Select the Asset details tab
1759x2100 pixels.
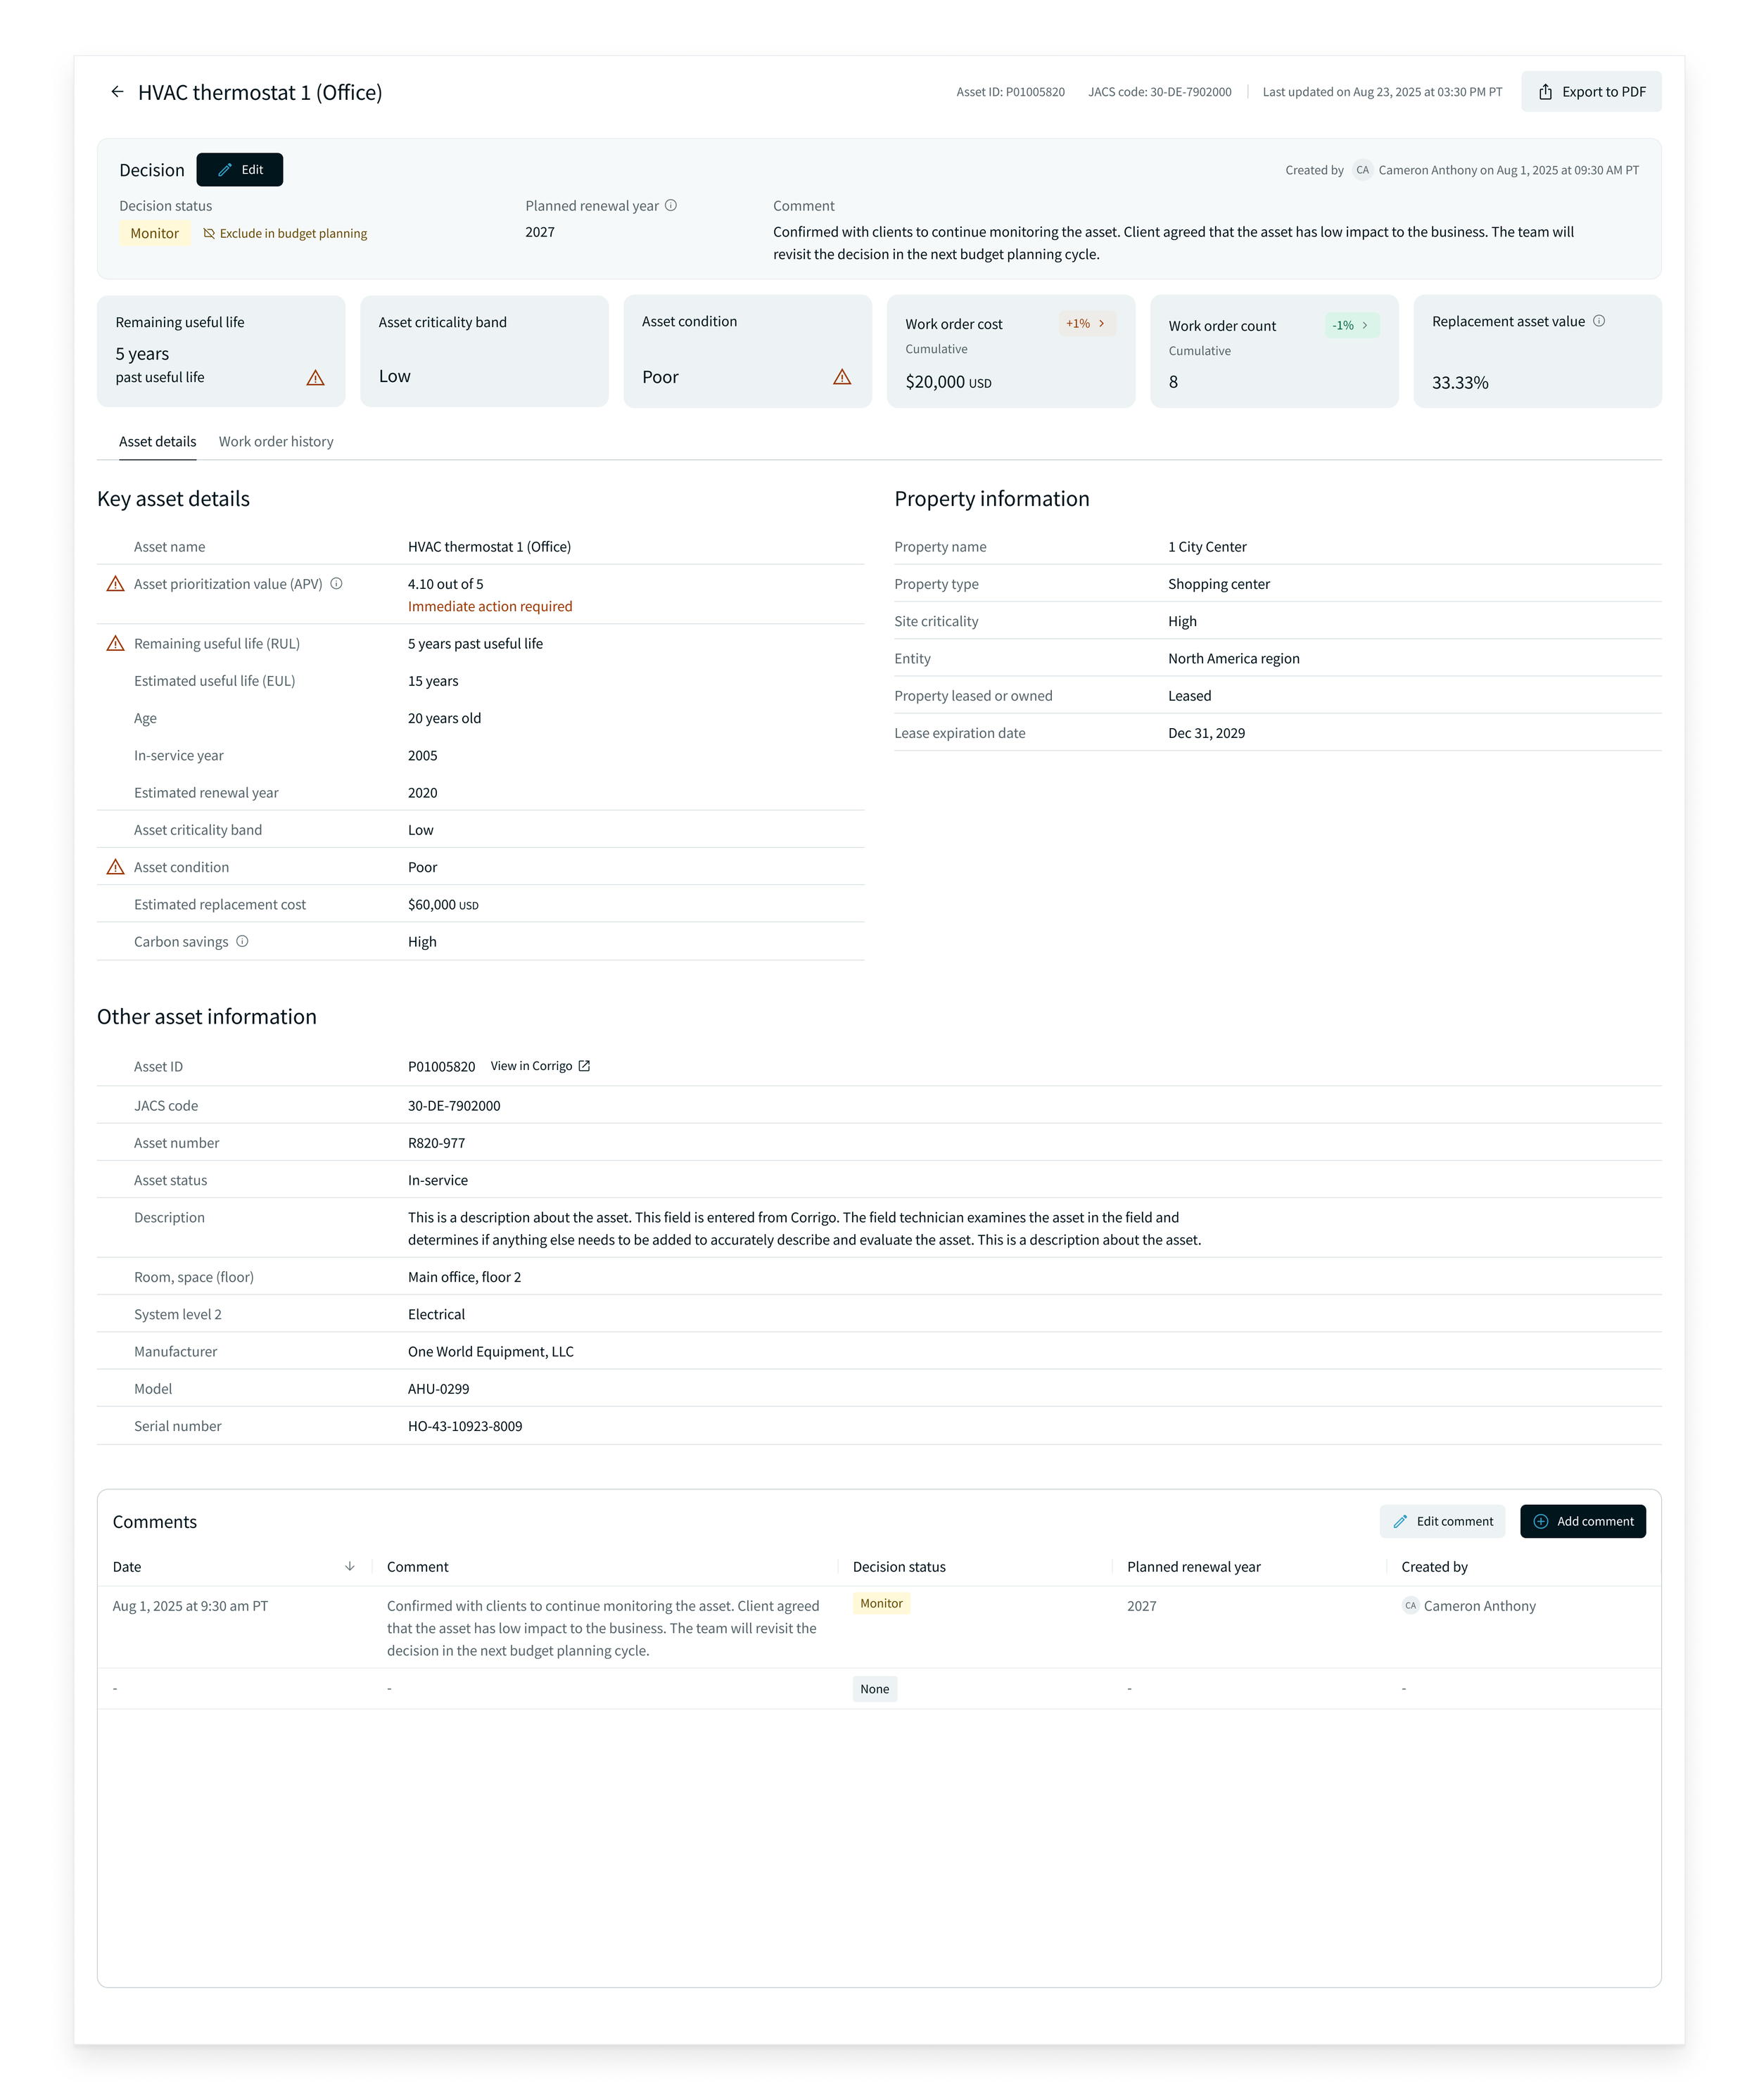pos(157,442)
